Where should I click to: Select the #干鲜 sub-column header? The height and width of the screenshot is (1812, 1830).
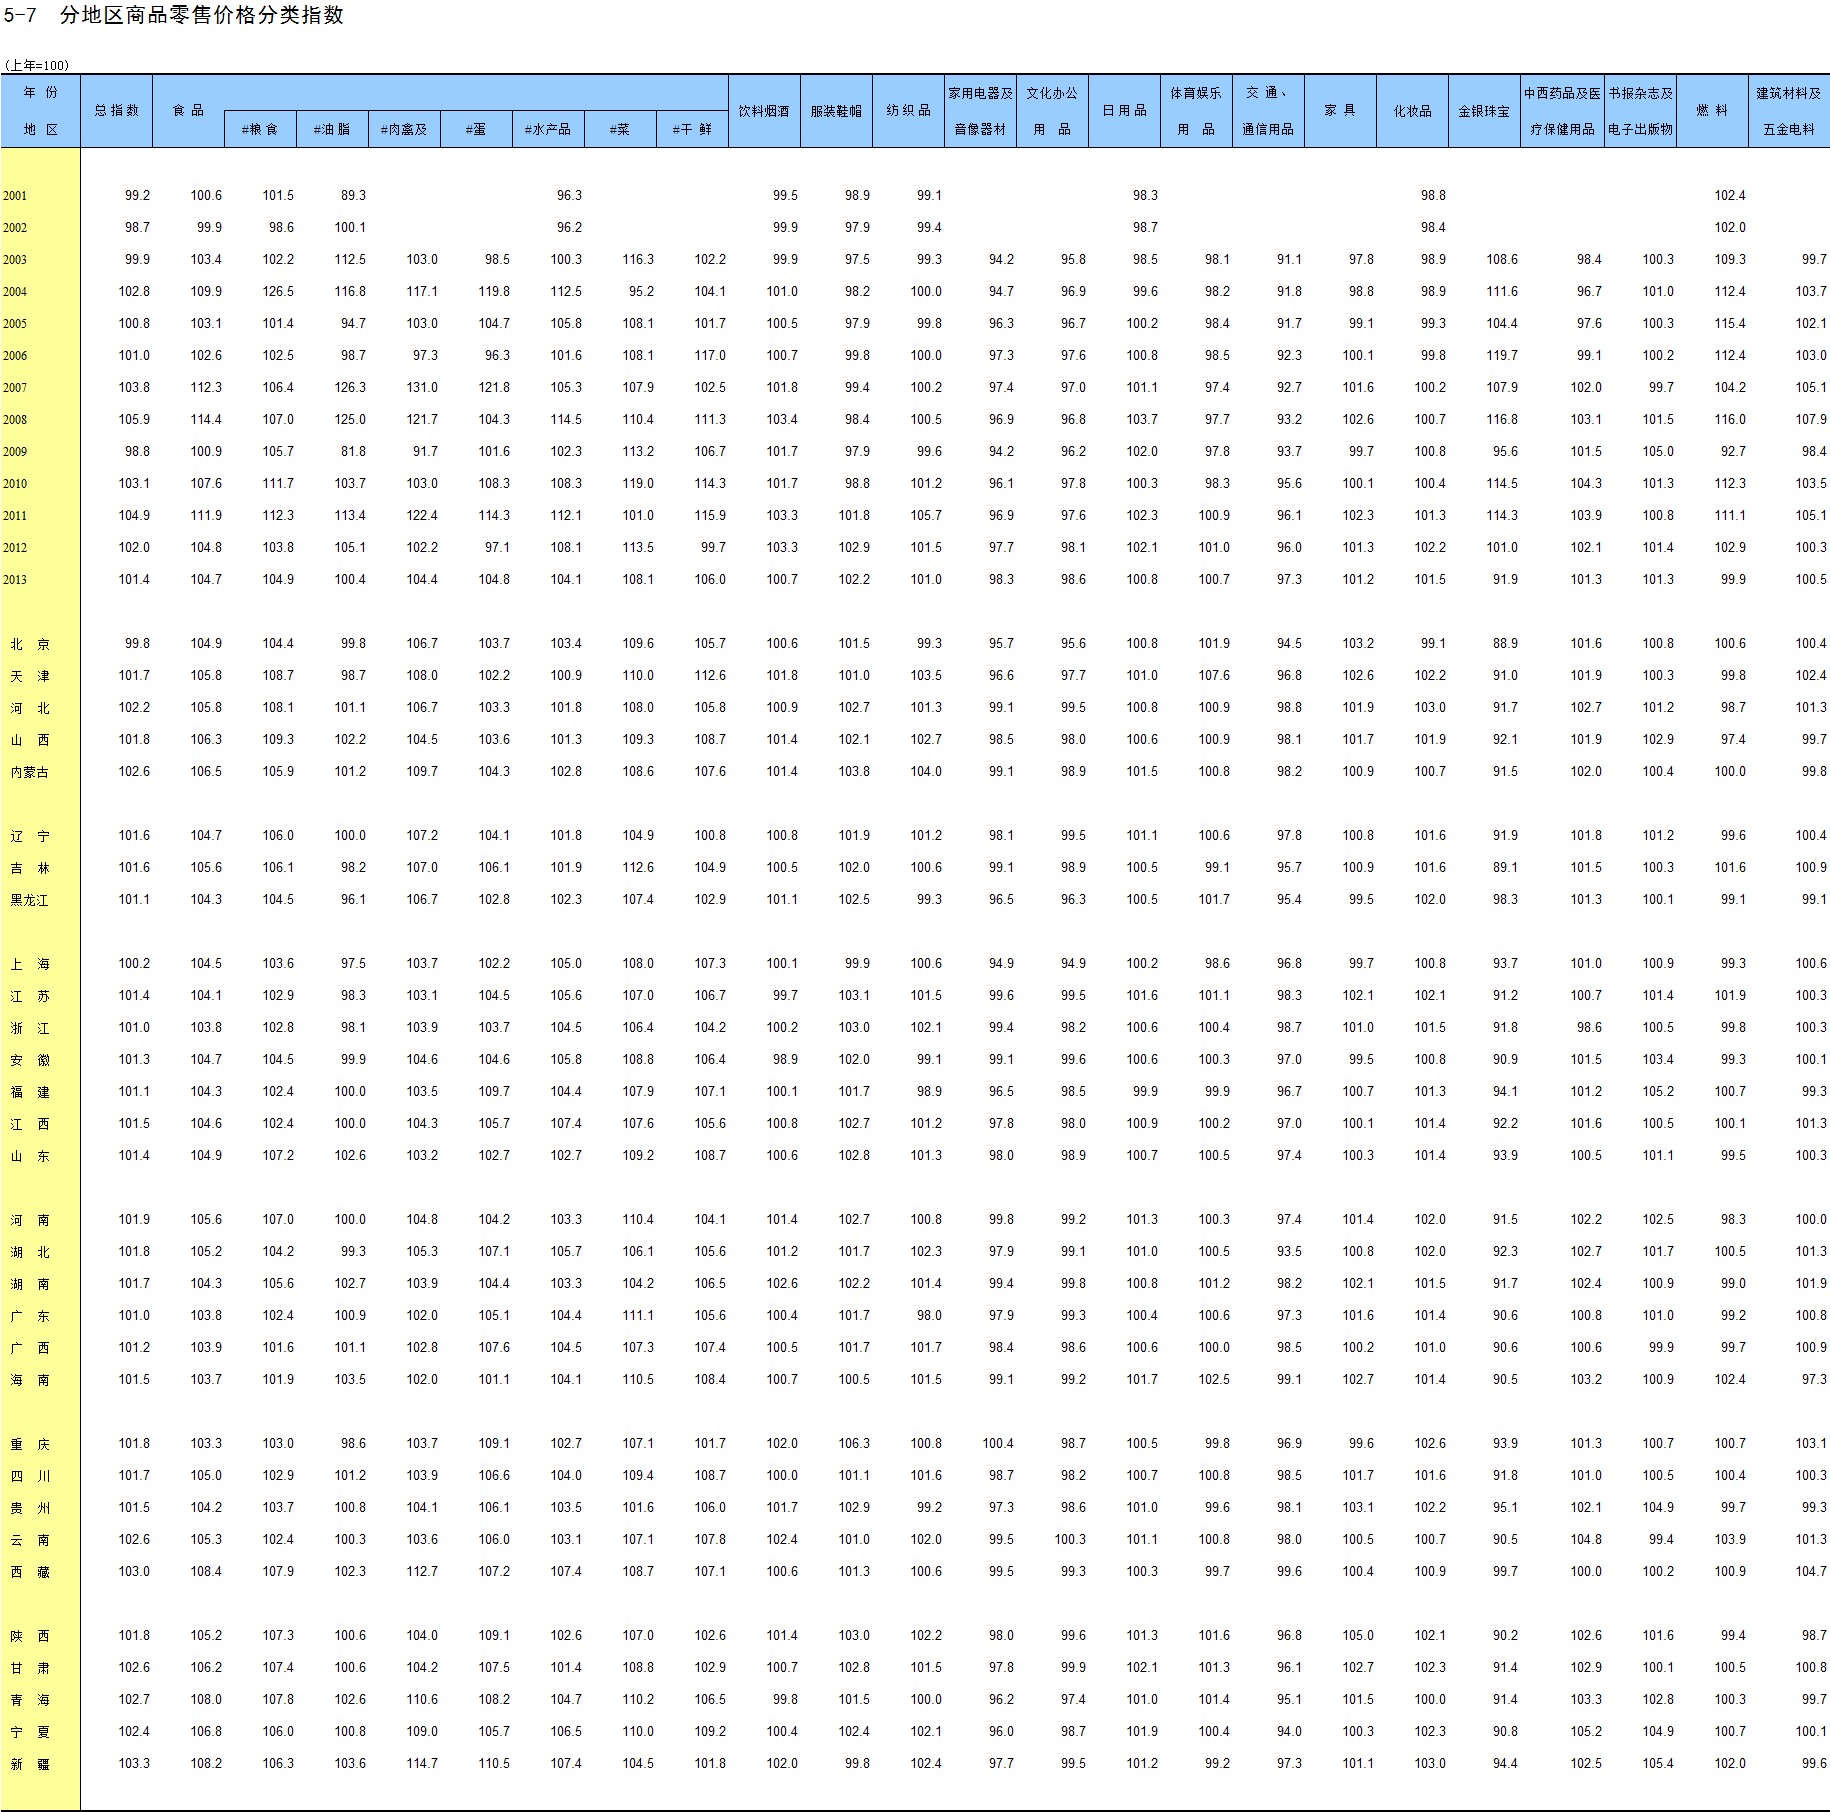point(692,129)
